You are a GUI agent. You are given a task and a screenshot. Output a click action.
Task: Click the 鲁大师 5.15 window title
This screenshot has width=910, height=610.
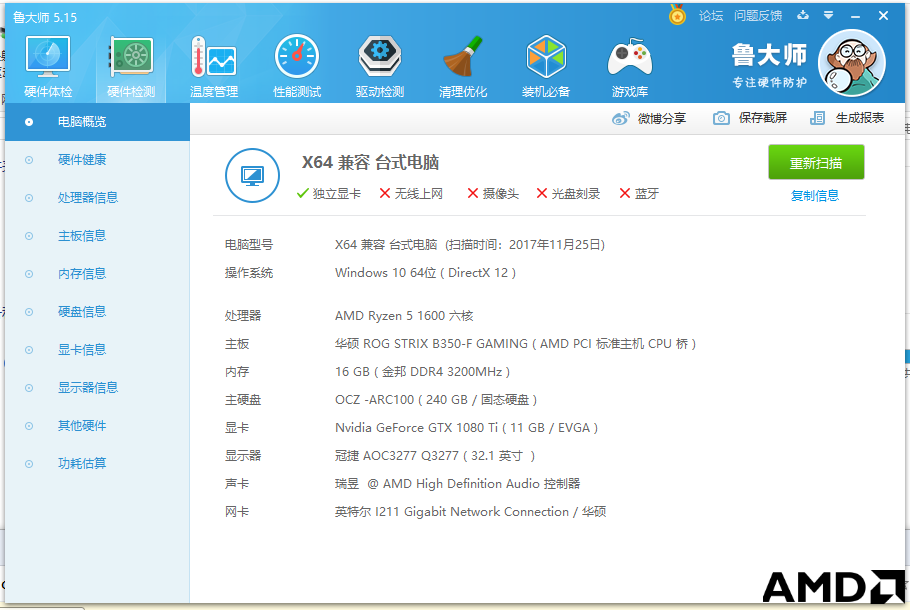pos(45,17)
